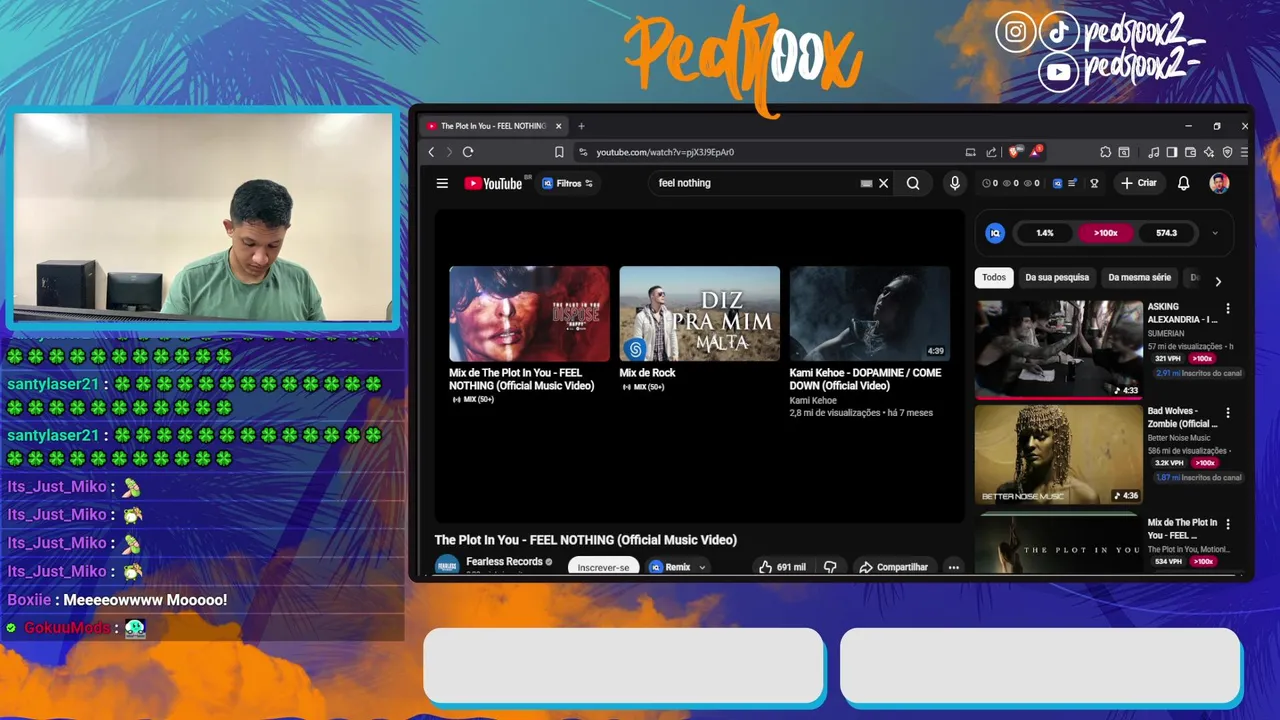Submit search with the magnifier button
Screen dimensions: 1280x720
(913, 183)
